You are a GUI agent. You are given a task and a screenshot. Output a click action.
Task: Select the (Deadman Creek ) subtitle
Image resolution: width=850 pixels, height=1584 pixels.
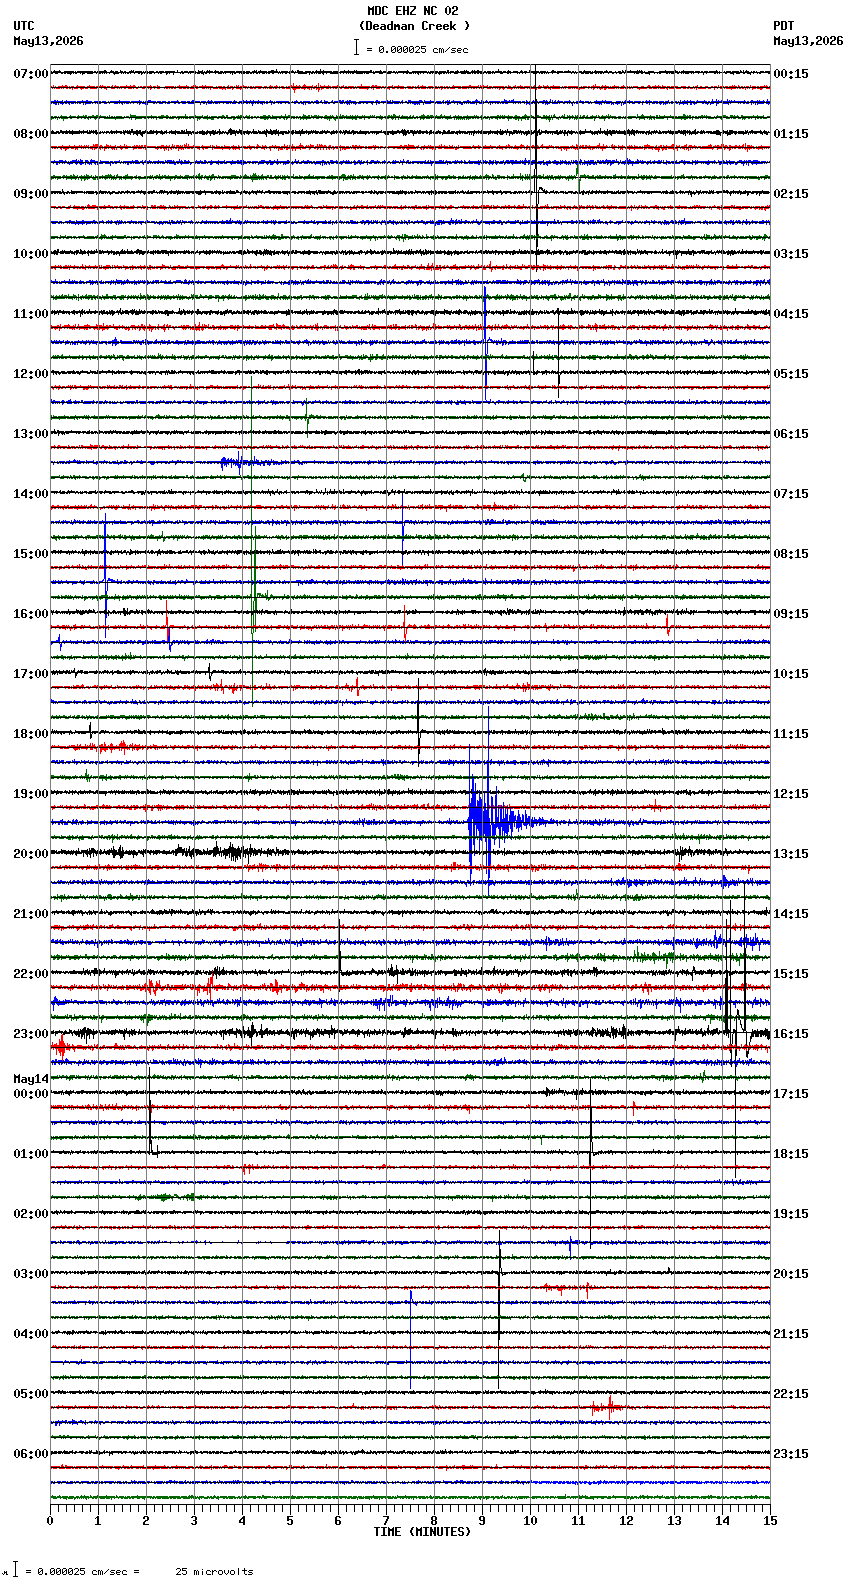pyautogui.click(x=414, y=26)
